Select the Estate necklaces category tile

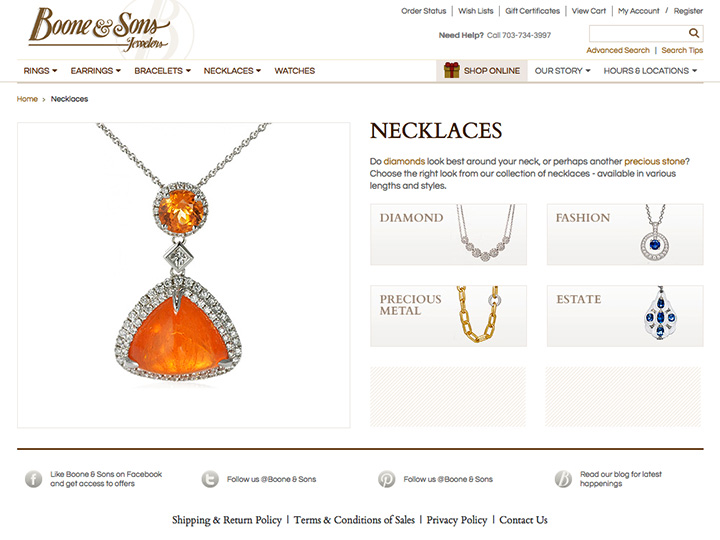point(625,316)
